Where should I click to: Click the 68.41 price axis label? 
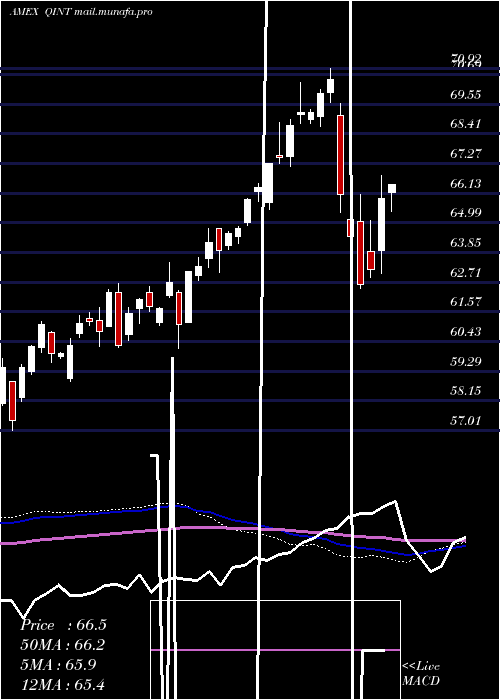point(466,124)
